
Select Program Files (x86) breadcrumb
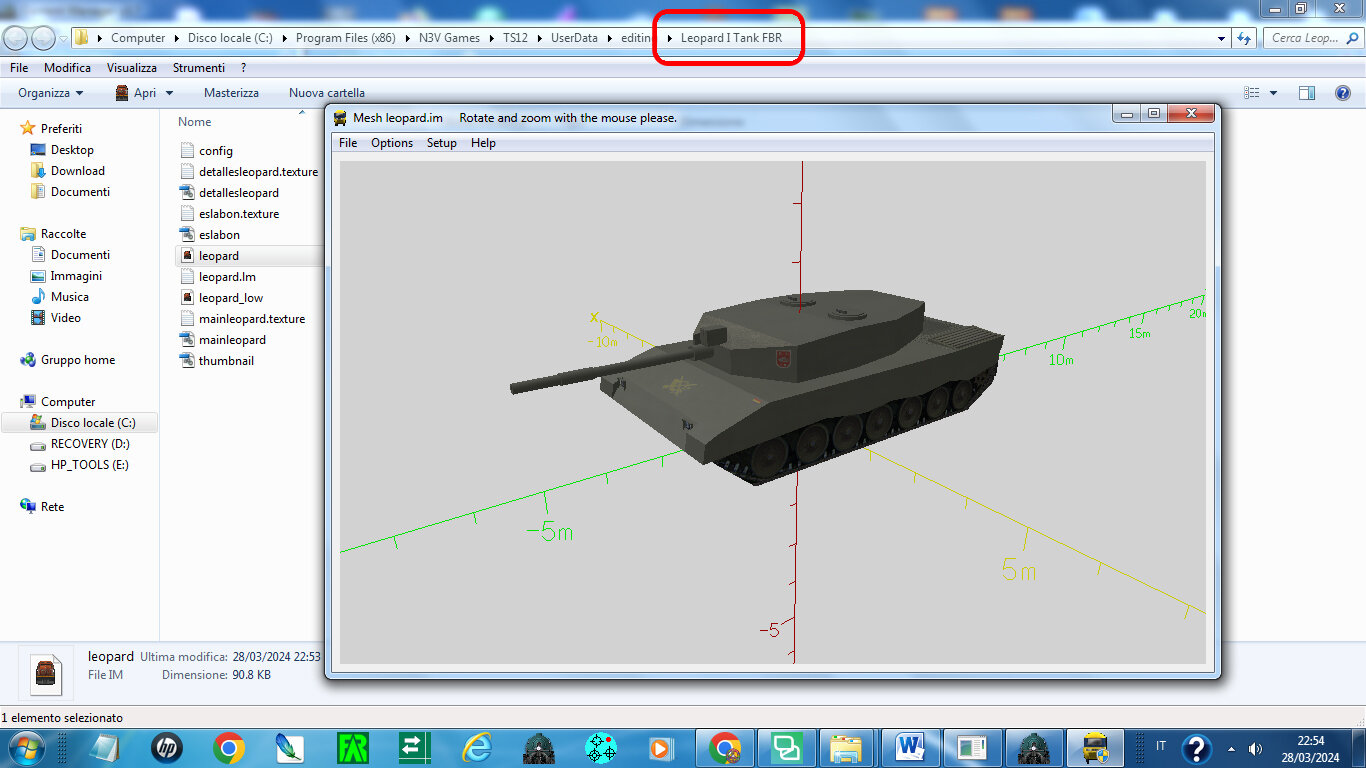pyautogui.click(x=346, y=38)
